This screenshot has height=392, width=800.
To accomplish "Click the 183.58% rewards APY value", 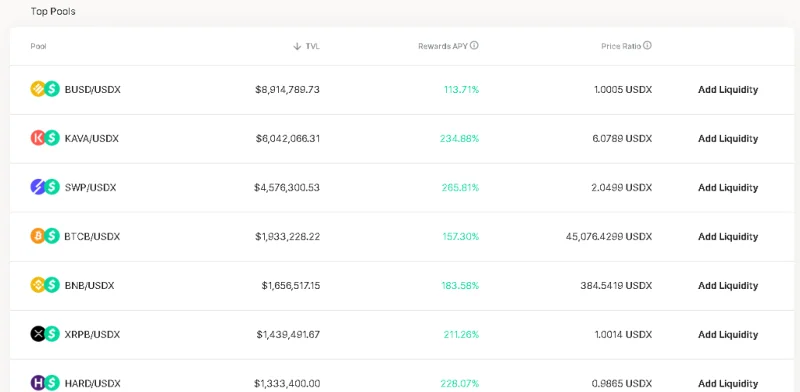I will (x=460, y=285).
